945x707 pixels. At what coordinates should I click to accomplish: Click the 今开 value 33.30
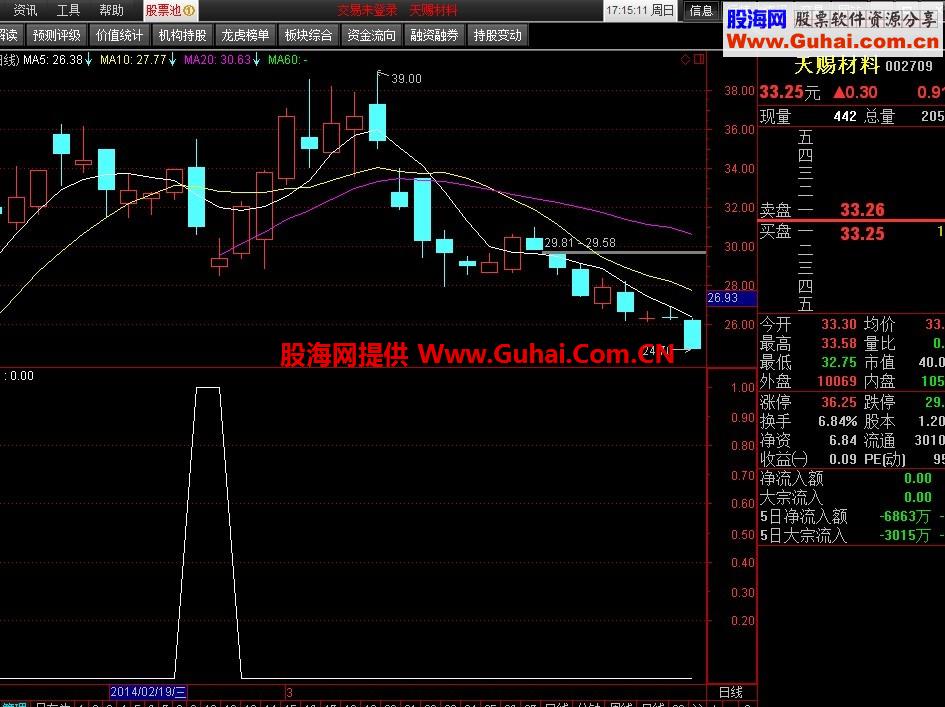click(x=839, y=324)
